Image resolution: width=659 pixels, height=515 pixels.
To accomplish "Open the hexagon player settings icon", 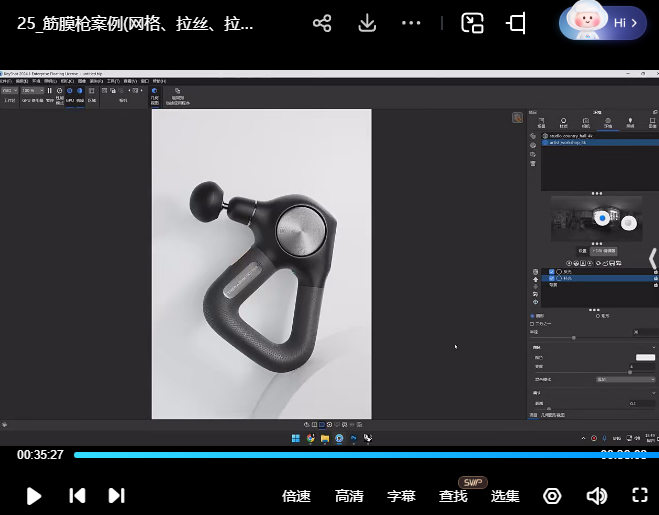I will (x=552, y=495).
